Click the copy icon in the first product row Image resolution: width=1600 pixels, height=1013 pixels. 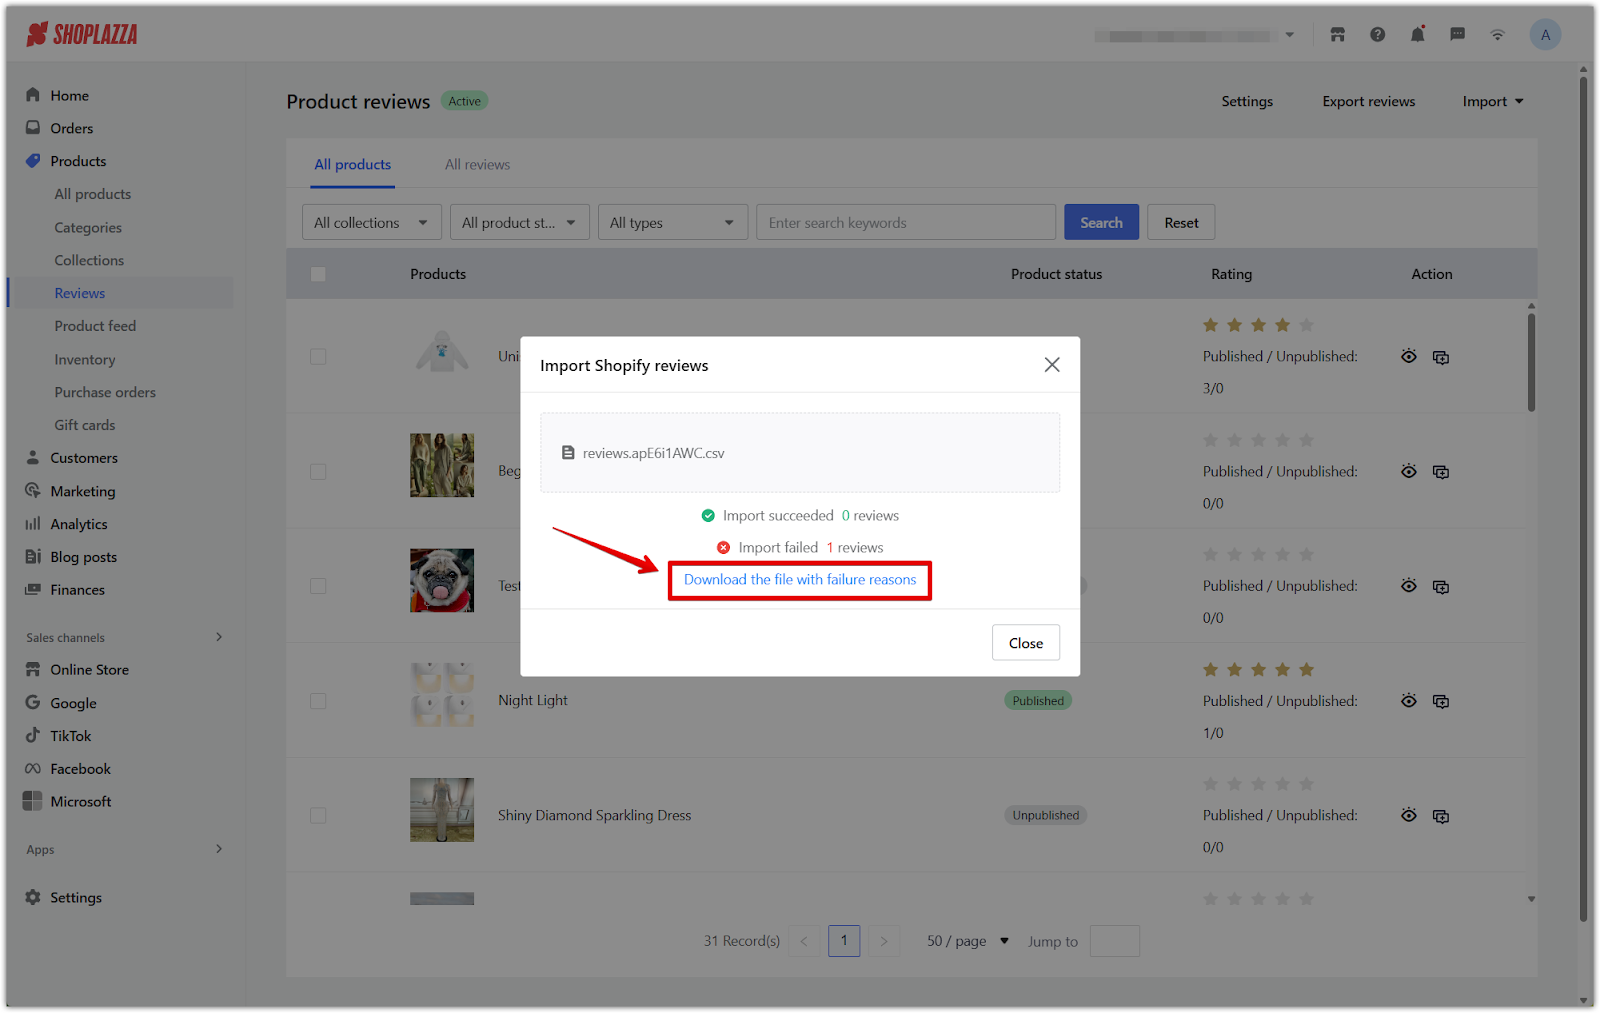pyautogui.click(x=1441, y=358)
